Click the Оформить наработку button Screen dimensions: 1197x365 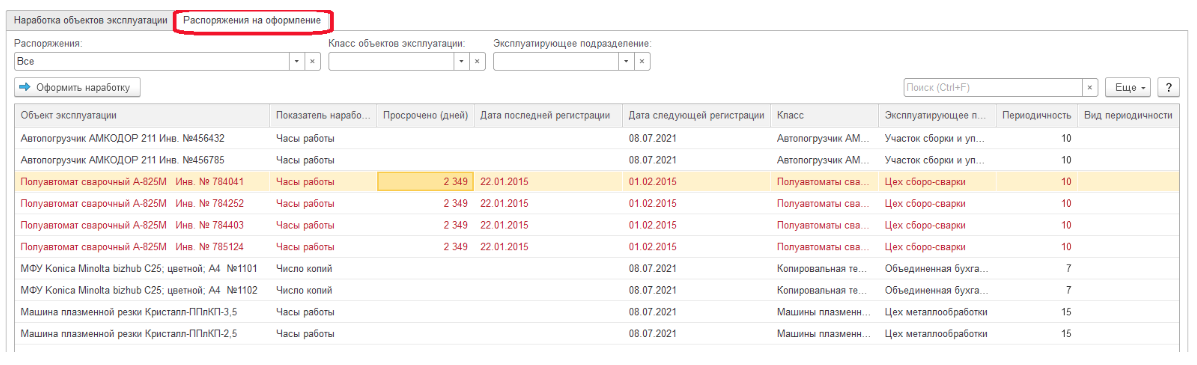[x=77, y=87]
